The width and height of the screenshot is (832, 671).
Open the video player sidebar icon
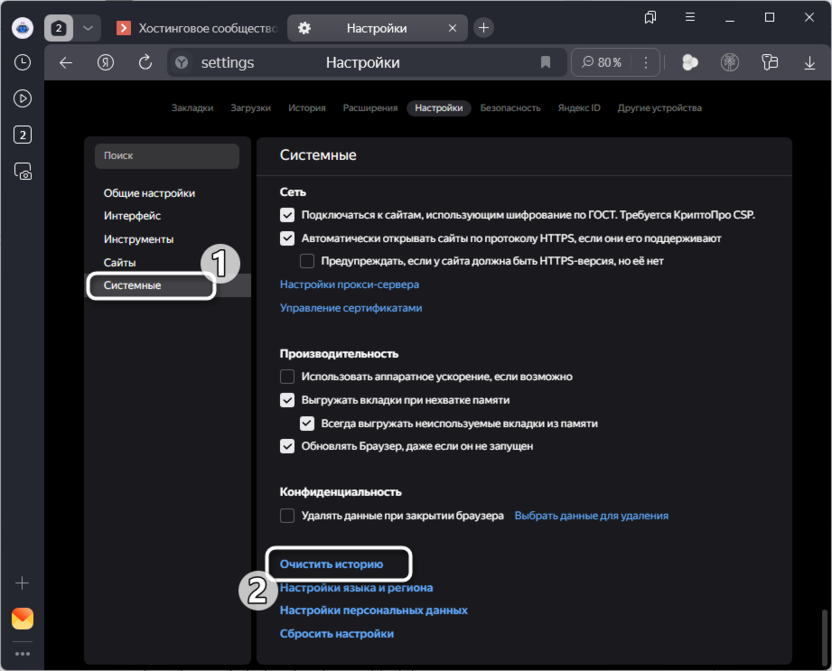22,99
